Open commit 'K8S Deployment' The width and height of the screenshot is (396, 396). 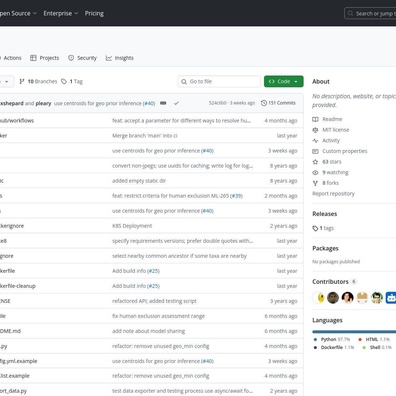point(132,226)
